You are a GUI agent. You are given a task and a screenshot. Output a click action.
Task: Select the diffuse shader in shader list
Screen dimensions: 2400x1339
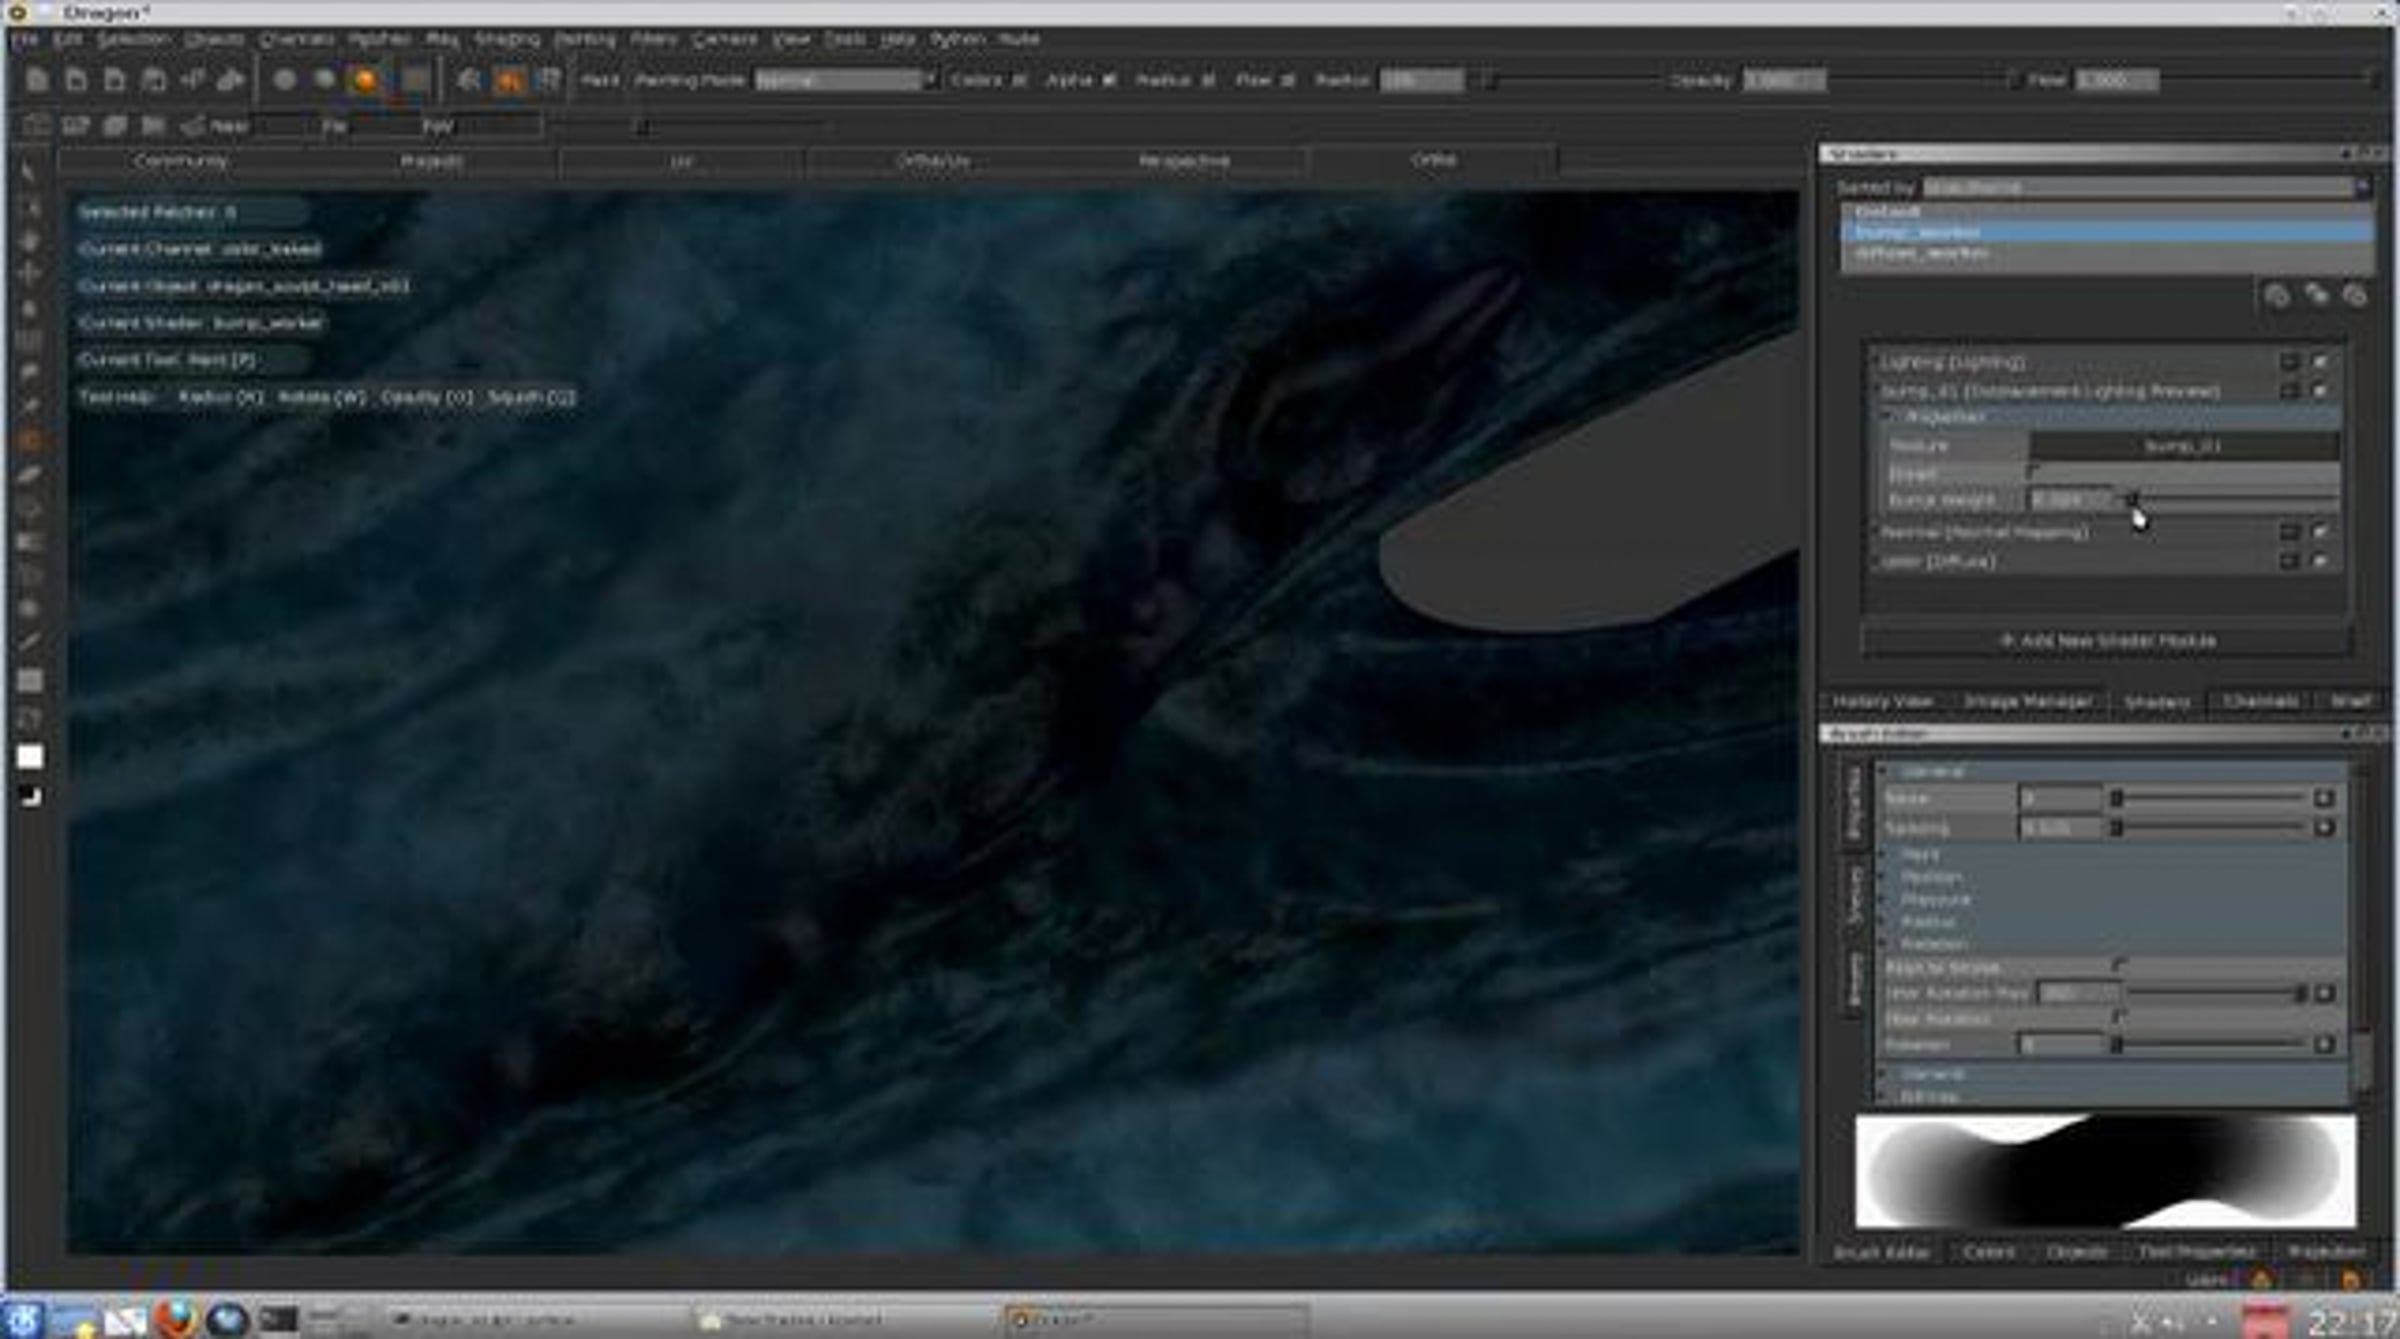tap(1921, 253)
